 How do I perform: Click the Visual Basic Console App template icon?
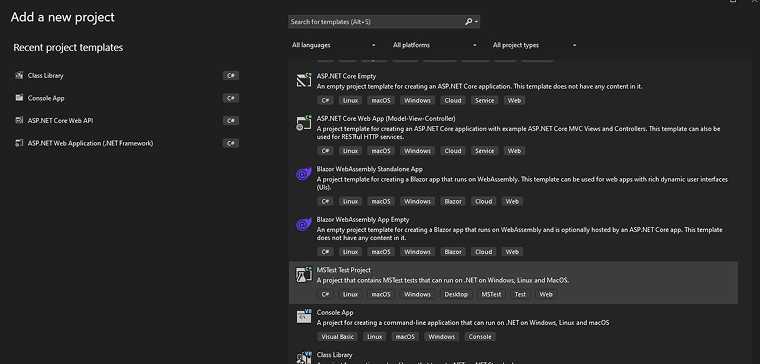pyautogui.click(x=304, y=317)
